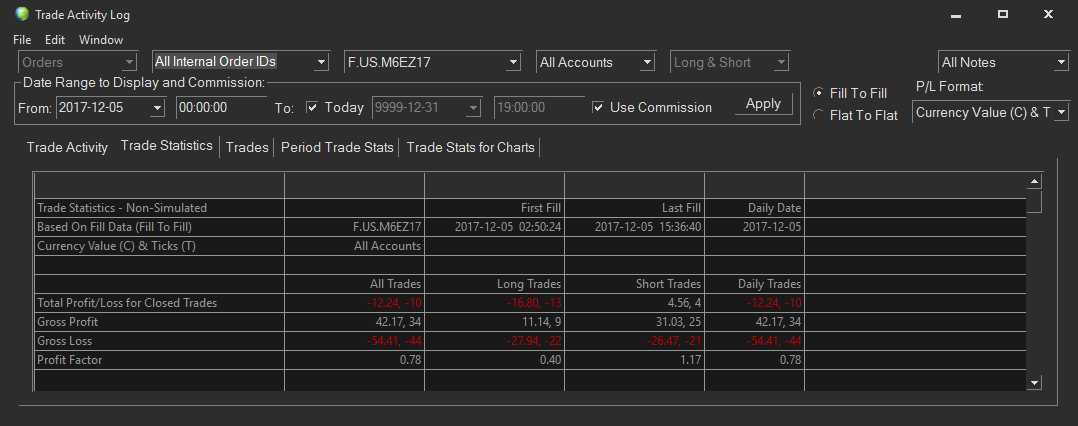This screenshot has height=426, width=1078.
Task: Open the File menu
Action: point(22,40)
